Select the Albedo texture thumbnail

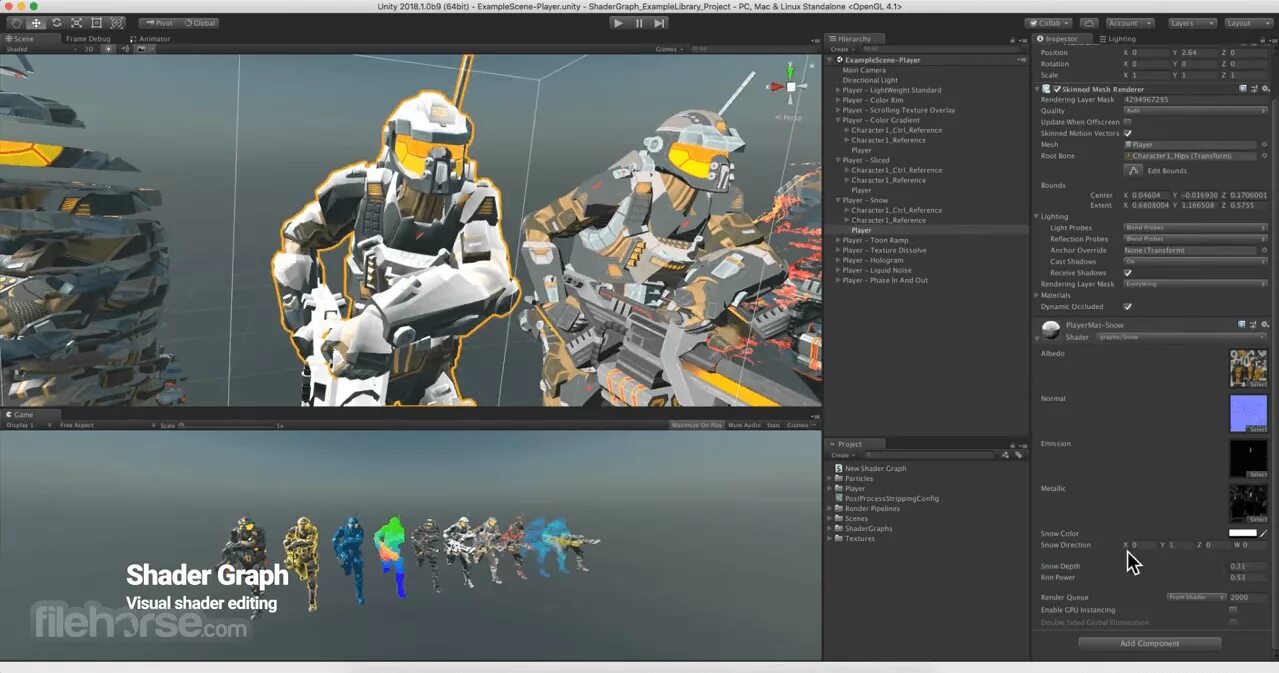pyautogui.click(x=1249, y=369)
